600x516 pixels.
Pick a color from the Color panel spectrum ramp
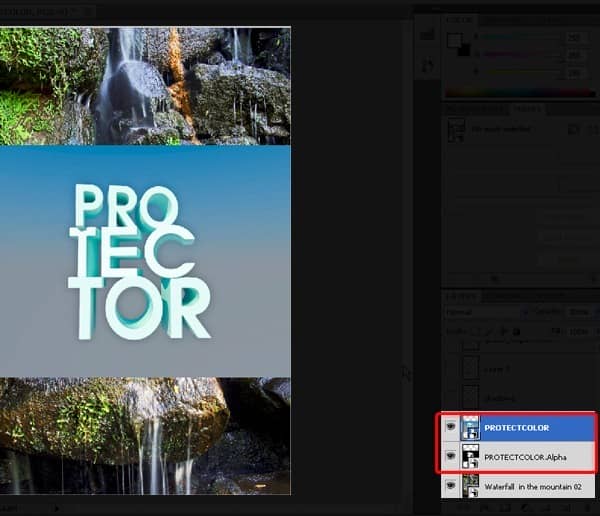point(520,93)
